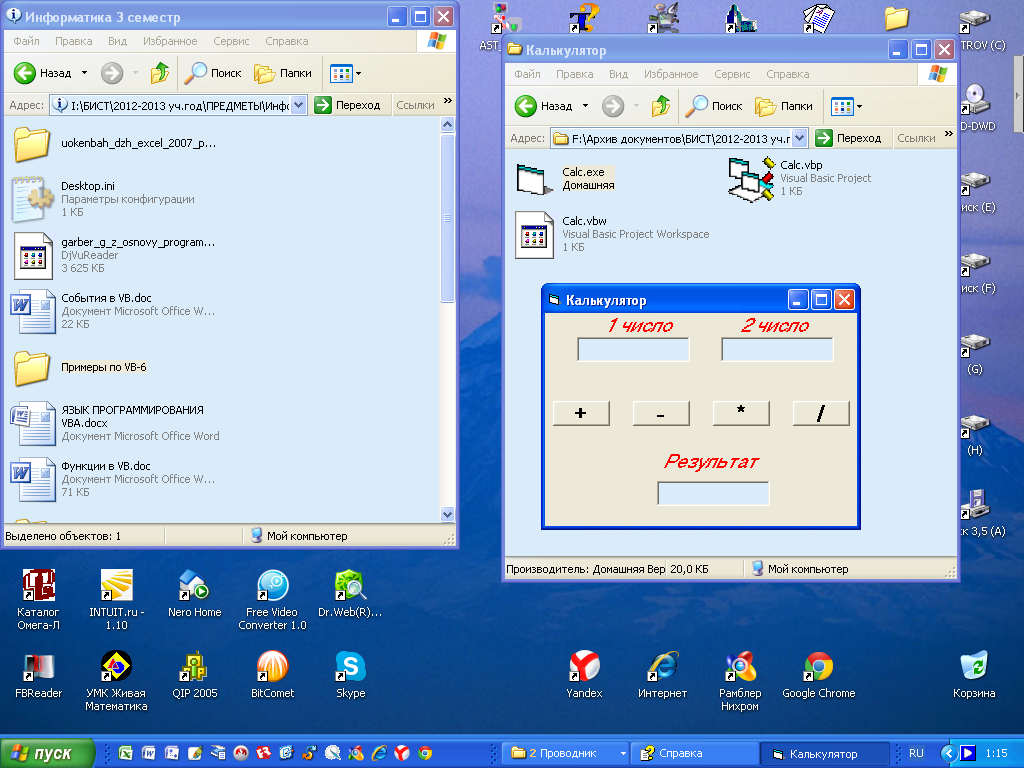Select Calc.vbp Visual Basic Project icon
The width and height of the screenshot is (1024, 768).
pyautogui.click(x=751, y=179)
